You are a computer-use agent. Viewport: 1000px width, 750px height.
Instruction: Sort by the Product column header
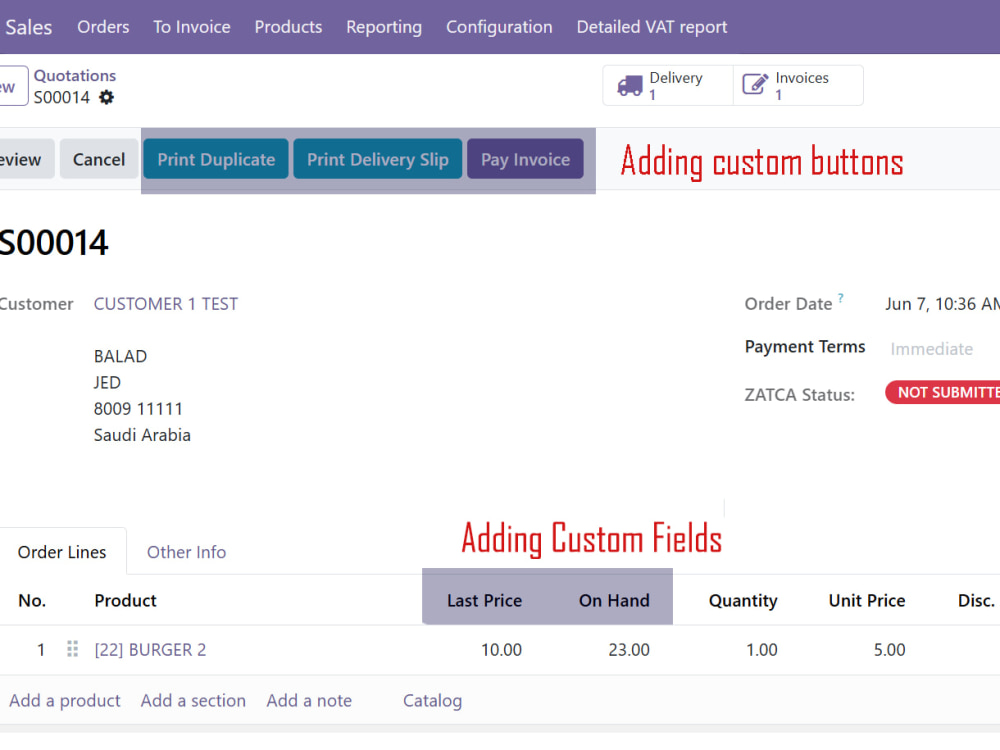tap(126, 600)
